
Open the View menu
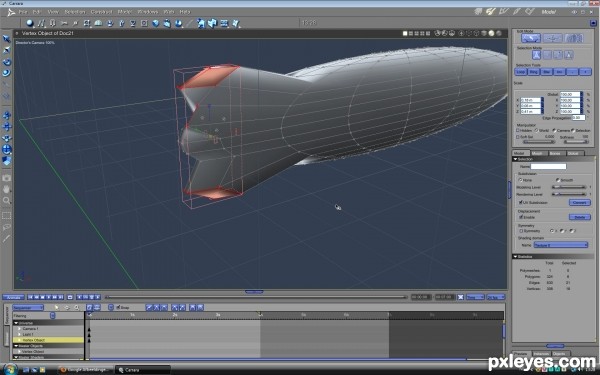pos(53,12)
